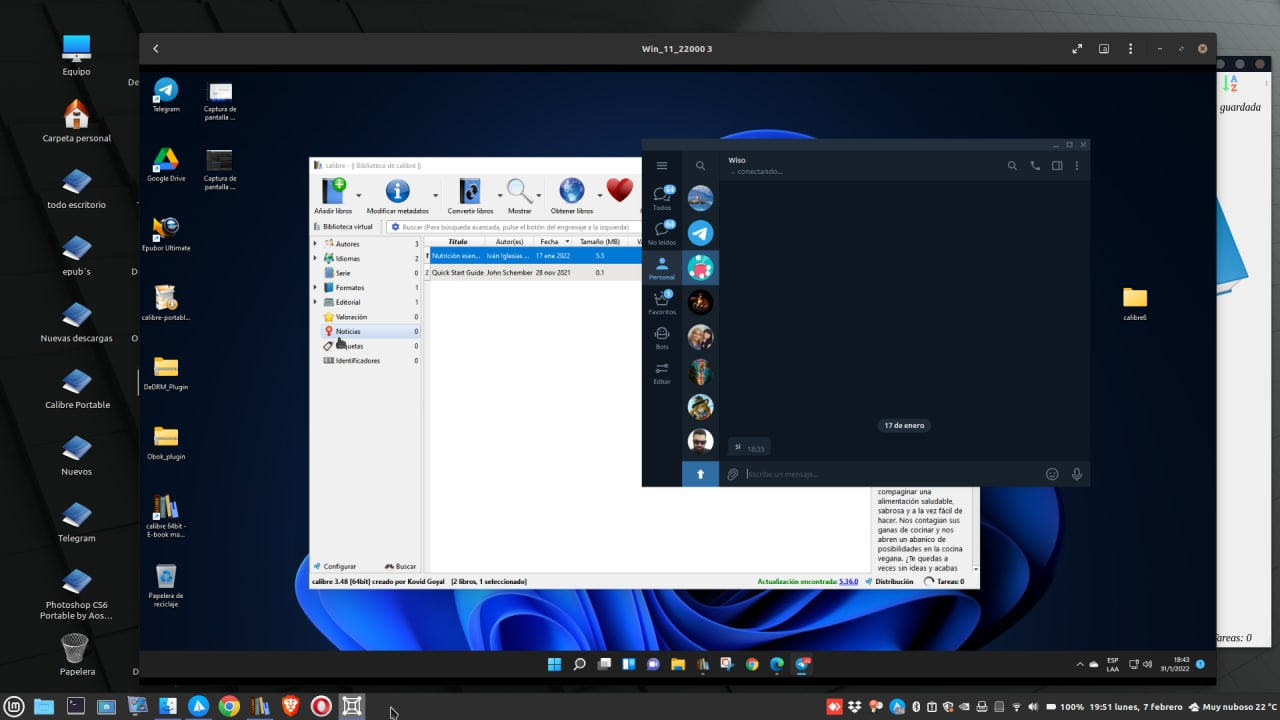Toggle Telegram's right side info panel

[1057, 166]
